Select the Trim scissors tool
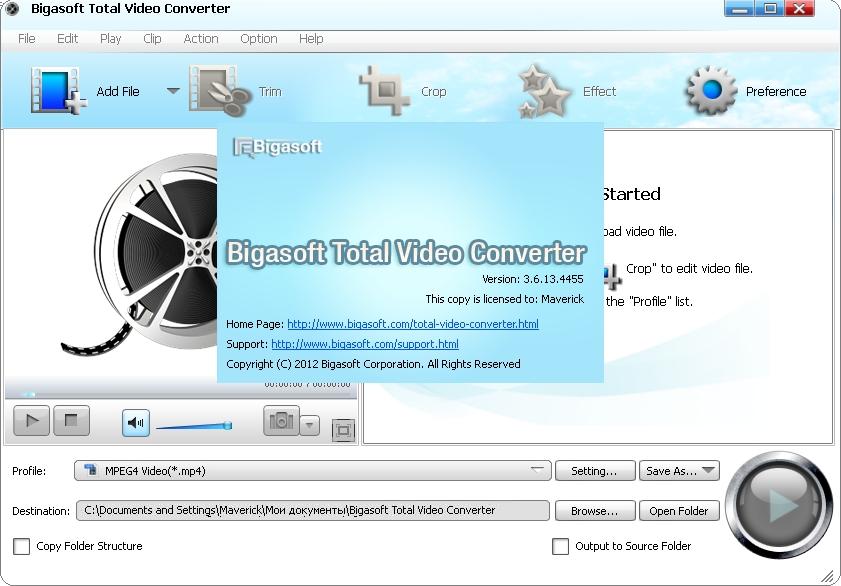841x586 pixels. 220,91
